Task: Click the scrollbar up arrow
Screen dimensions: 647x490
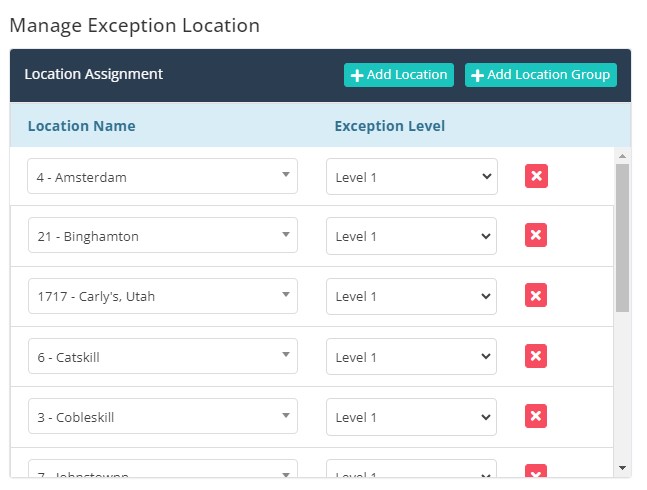Action: [x=622, y=156]
